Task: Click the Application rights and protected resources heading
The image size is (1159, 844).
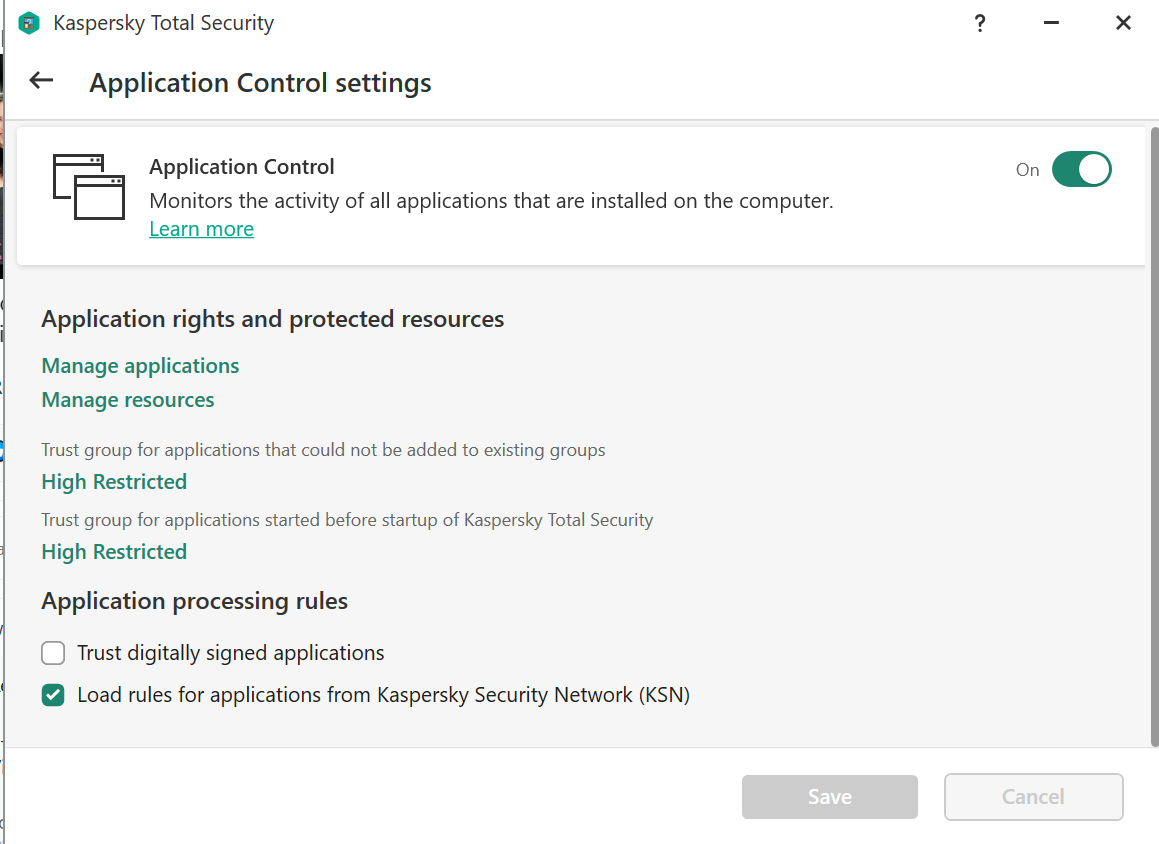Action: pyautogui.click(x=273, y=319)
